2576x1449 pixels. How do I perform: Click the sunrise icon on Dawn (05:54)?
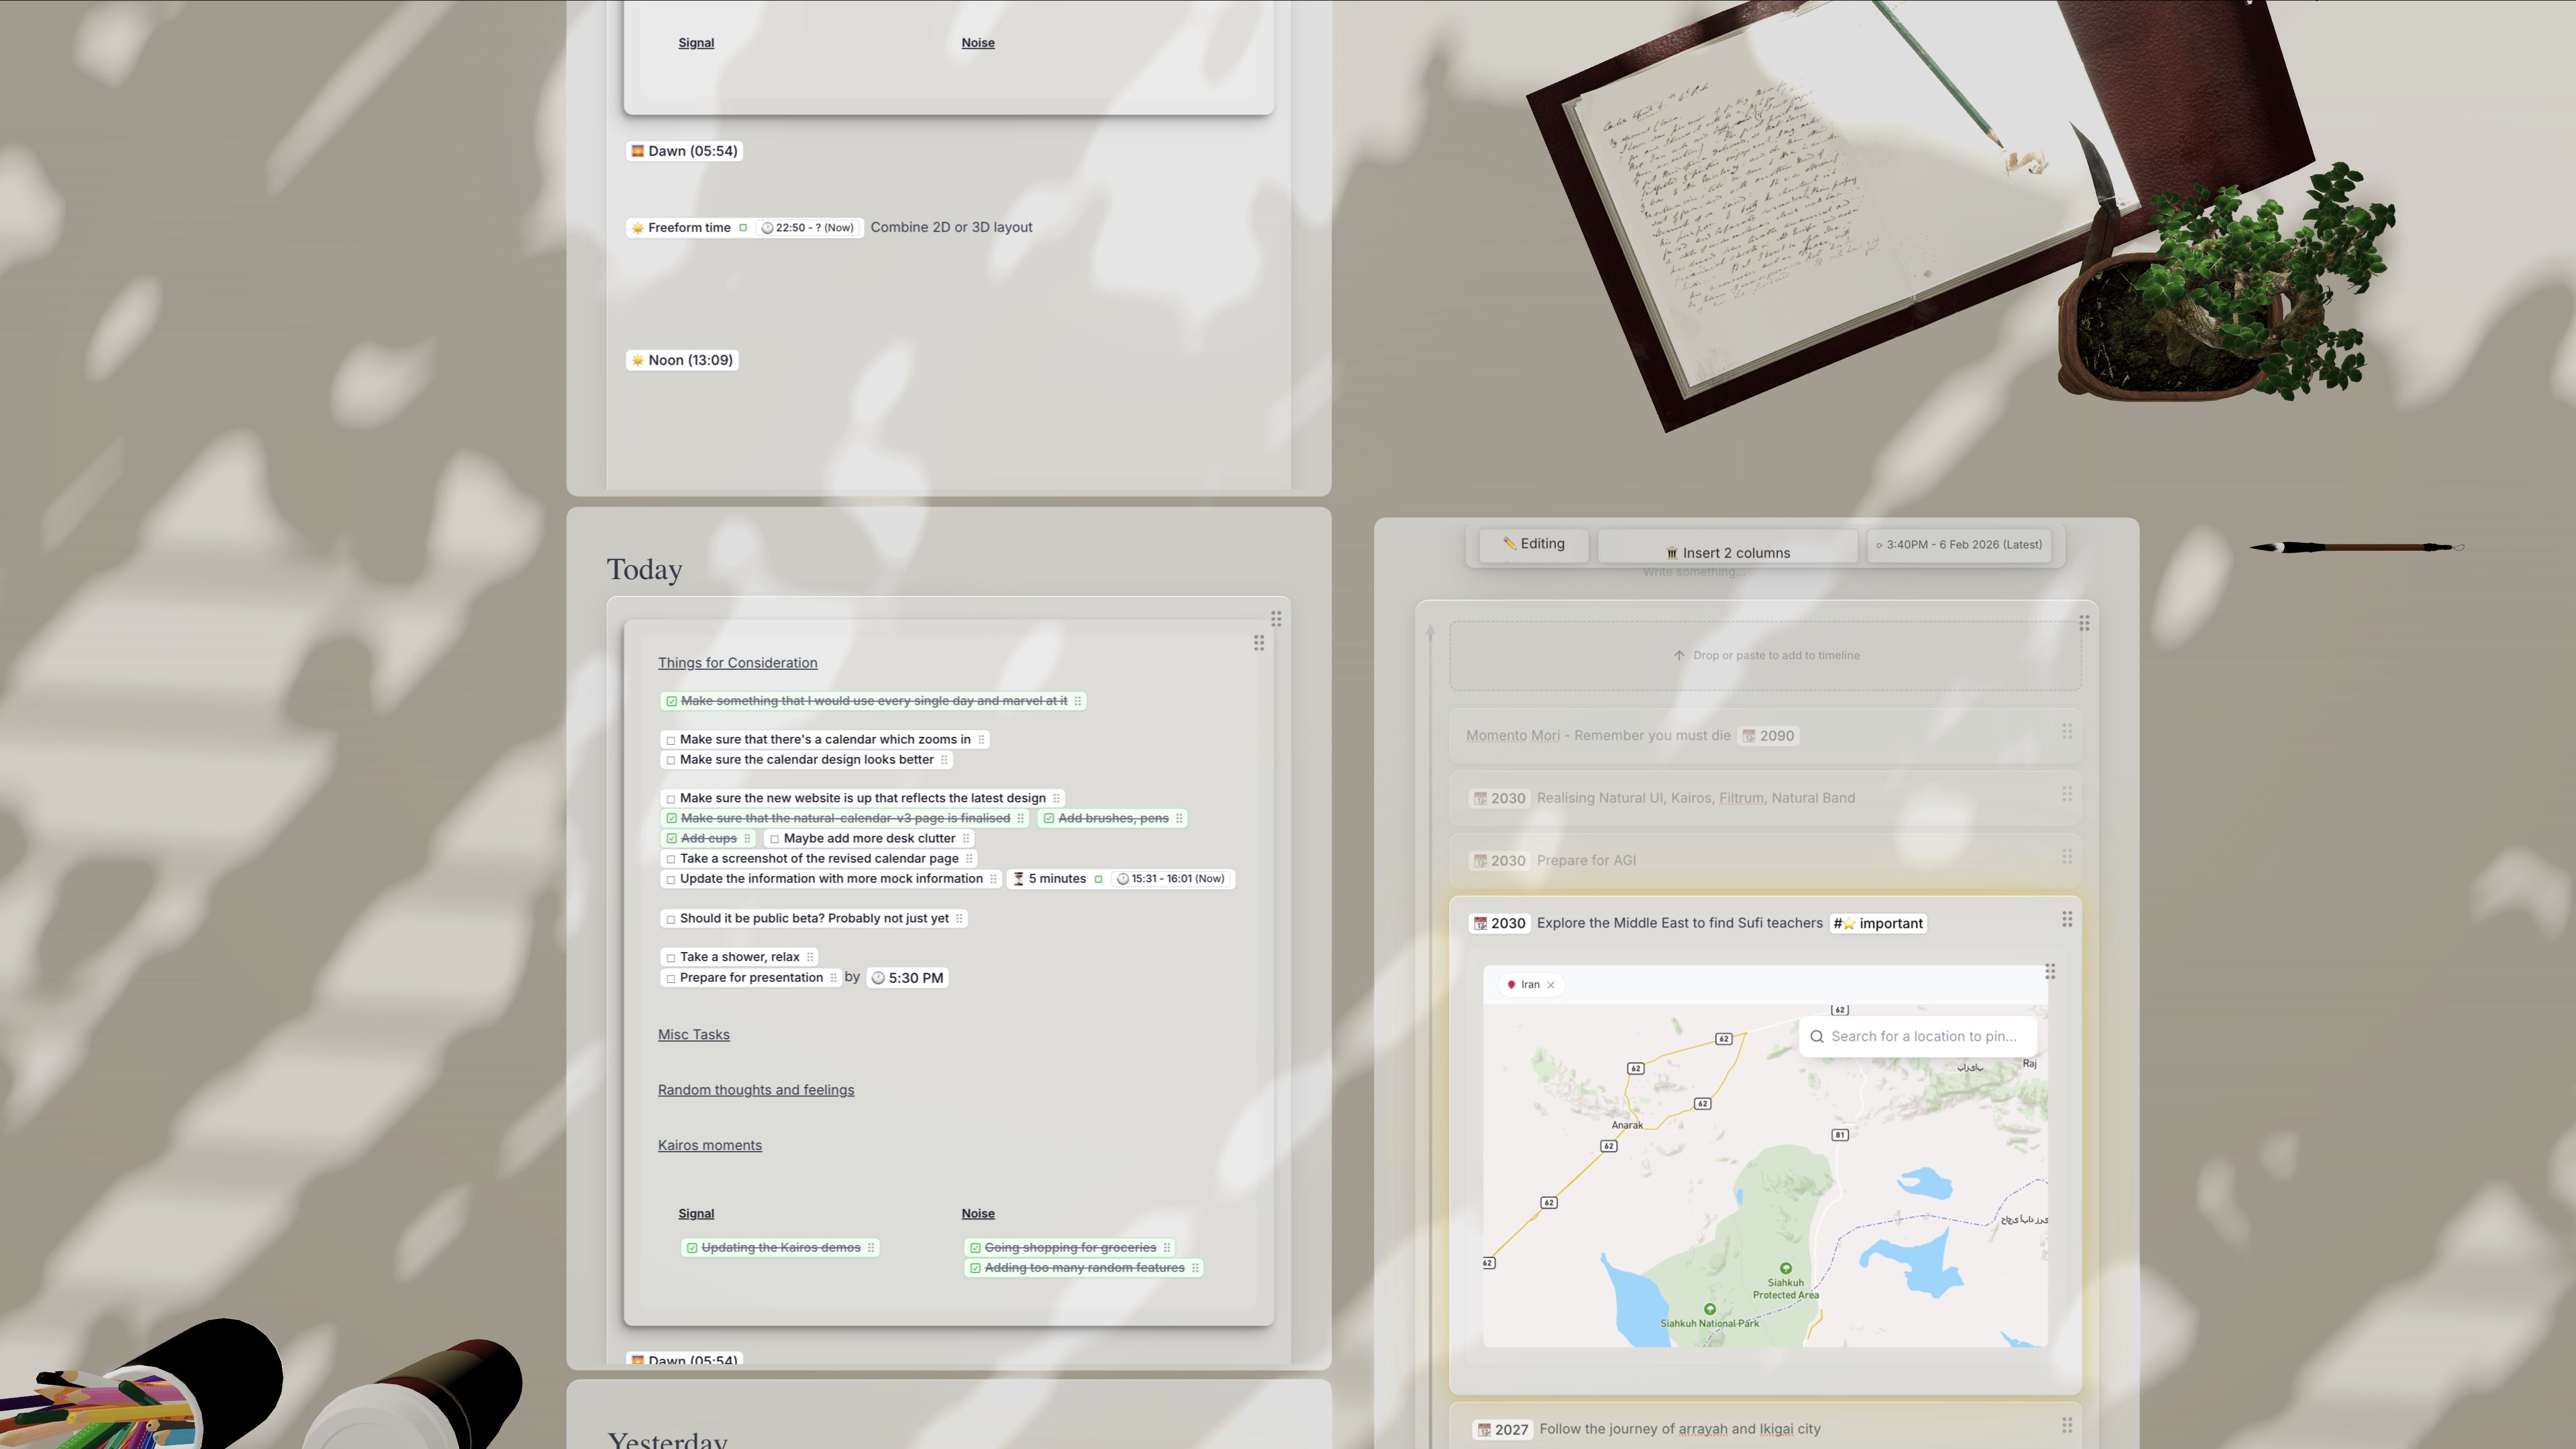point(637,150)
